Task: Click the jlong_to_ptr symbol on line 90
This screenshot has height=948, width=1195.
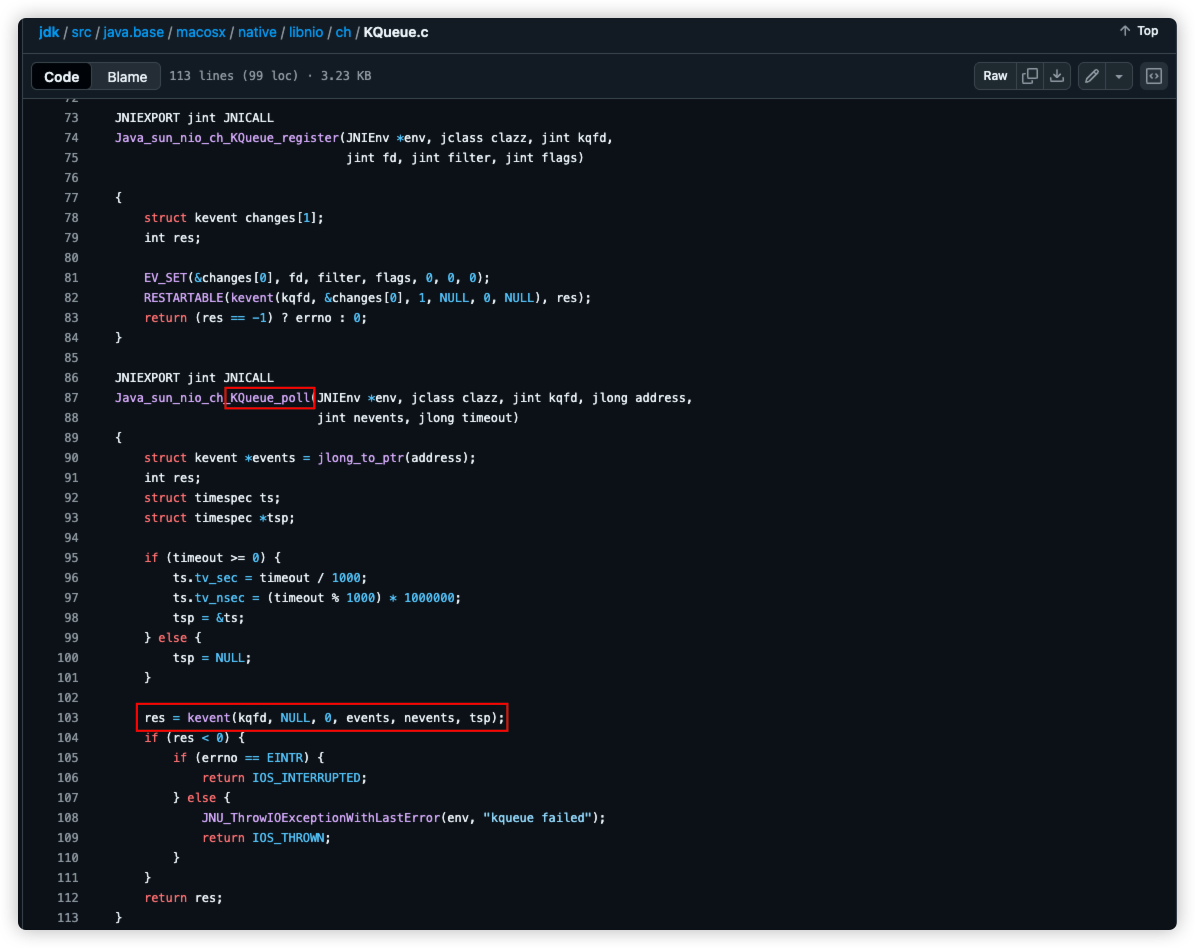Action: pos(361,458)
